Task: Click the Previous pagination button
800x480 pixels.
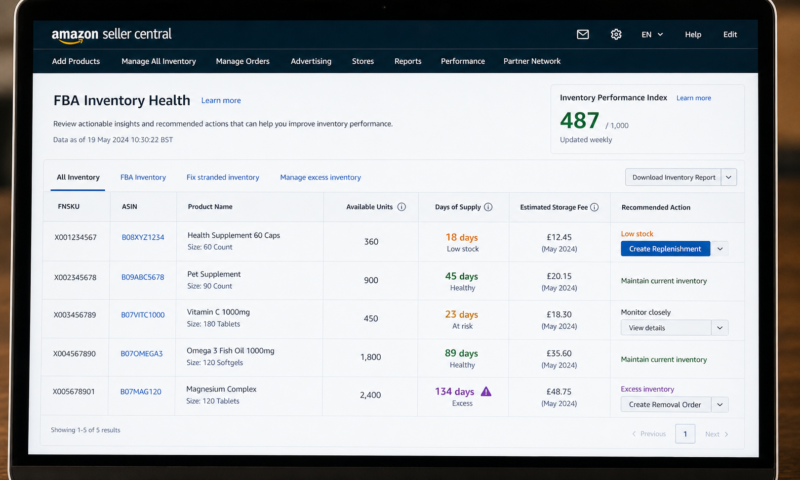Action: (649, 434)
